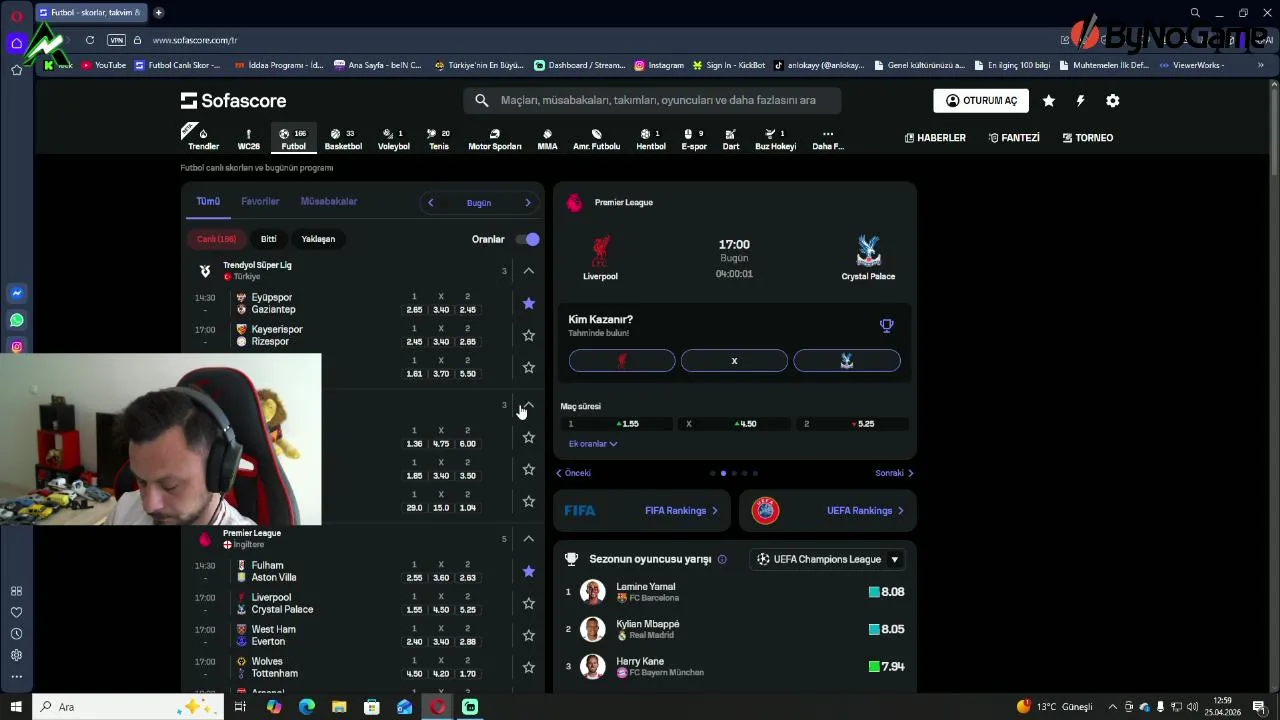Favorite the Liverpool Crystal Palace match star
Image resolution: width=1280 pixels, height=720 pixels.
pos(529,603)
